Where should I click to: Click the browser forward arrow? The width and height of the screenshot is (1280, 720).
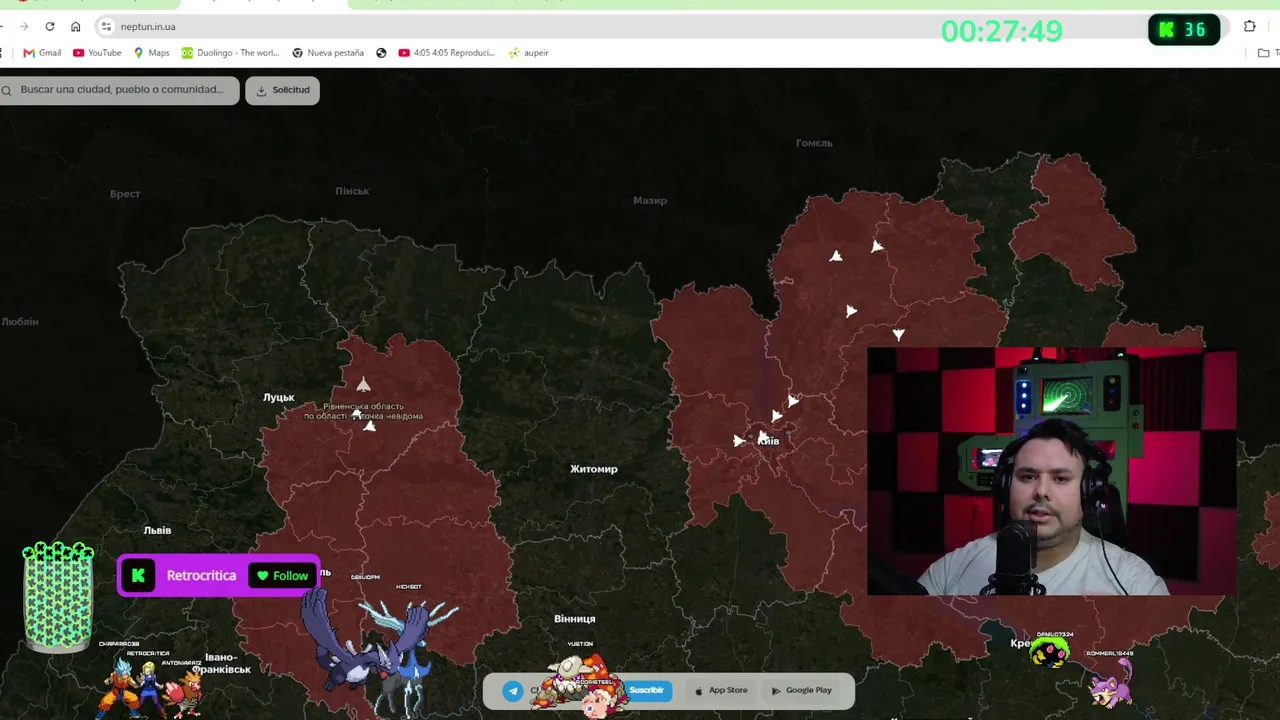[x=24, y=26]
